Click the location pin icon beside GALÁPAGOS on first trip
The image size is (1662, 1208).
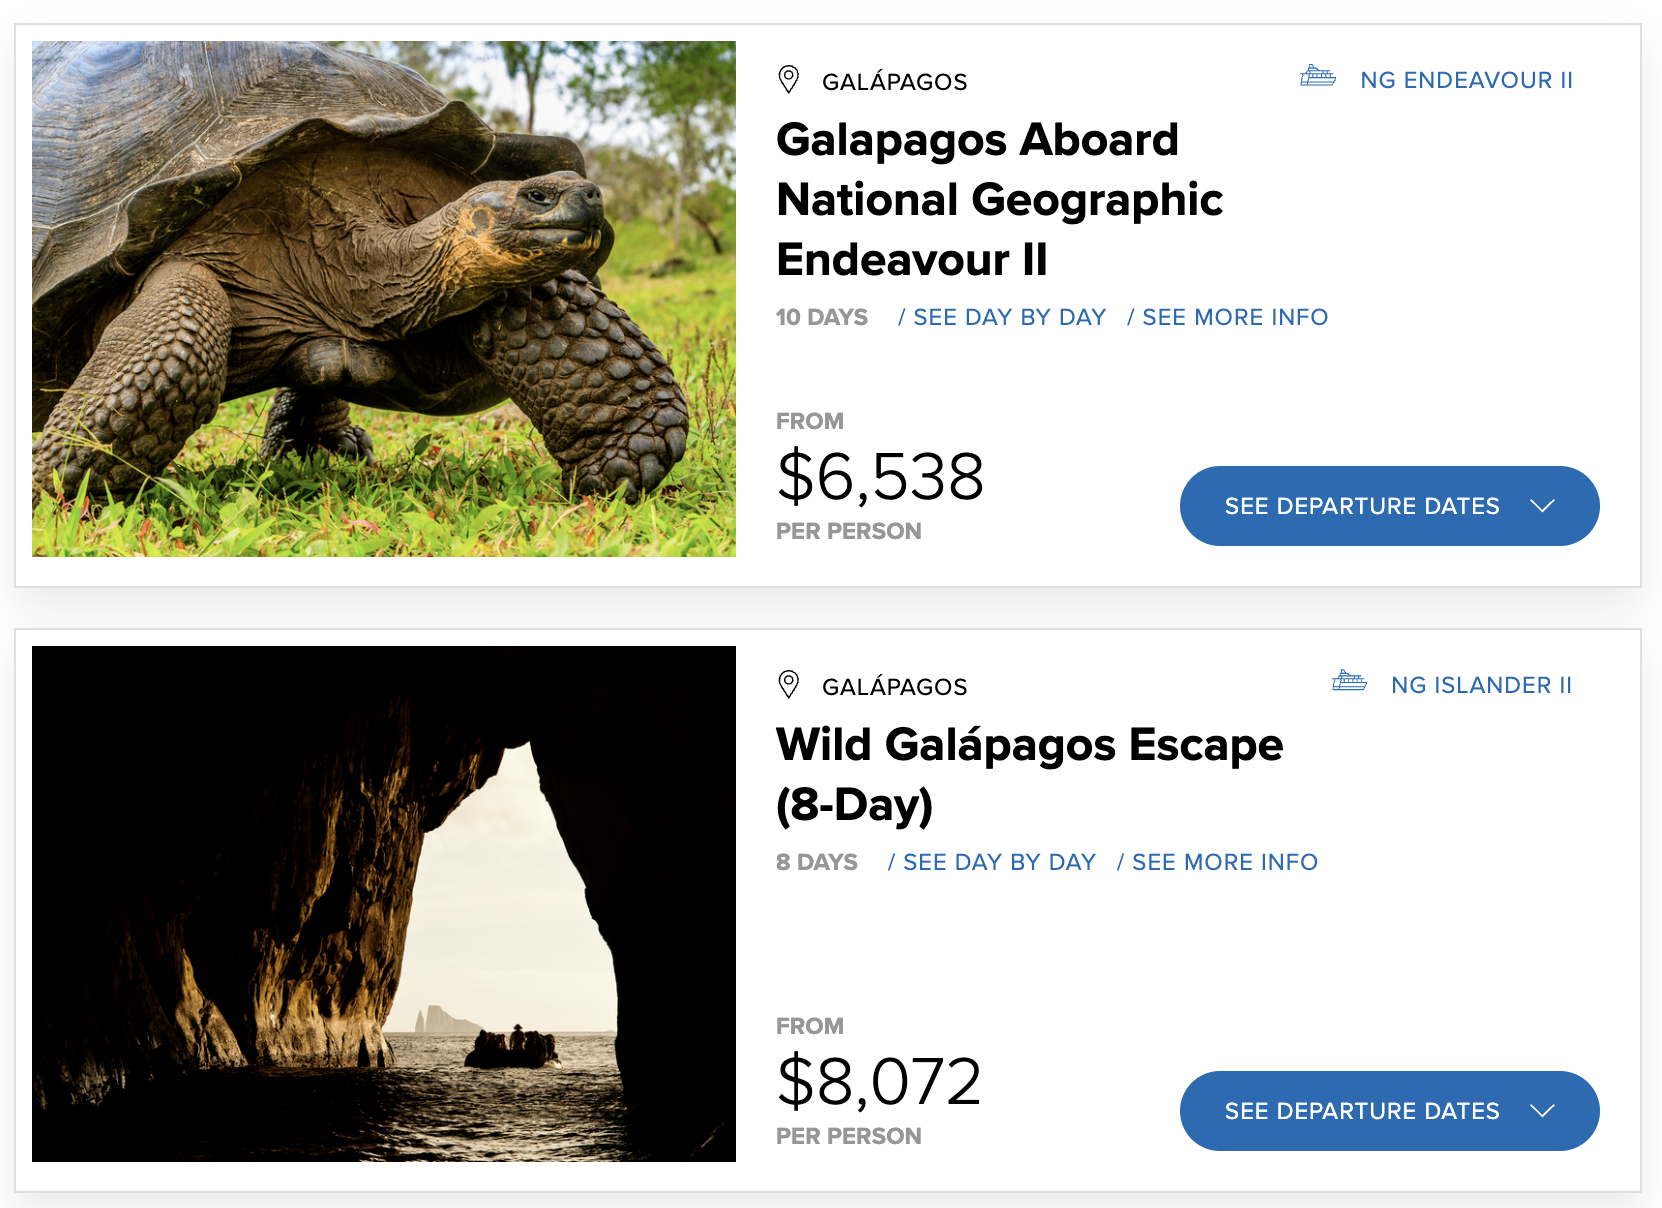[x=789, y=80]
